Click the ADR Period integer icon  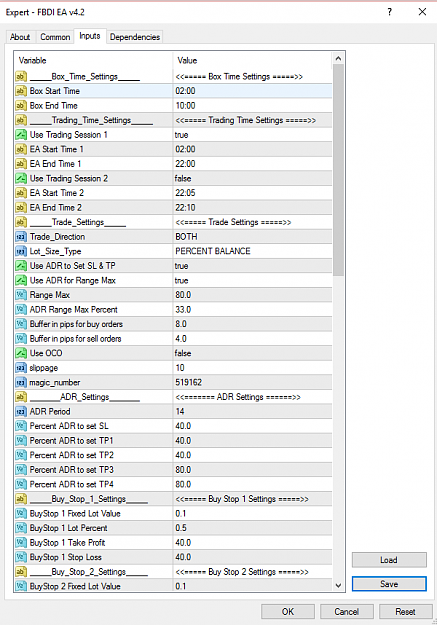point(21,411)
